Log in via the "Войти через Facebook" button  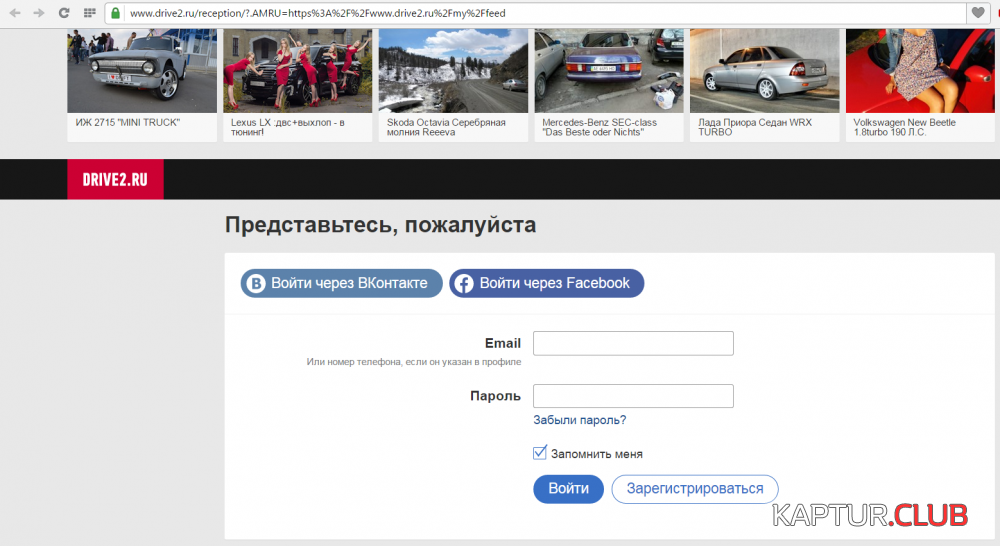pos(546,283)
